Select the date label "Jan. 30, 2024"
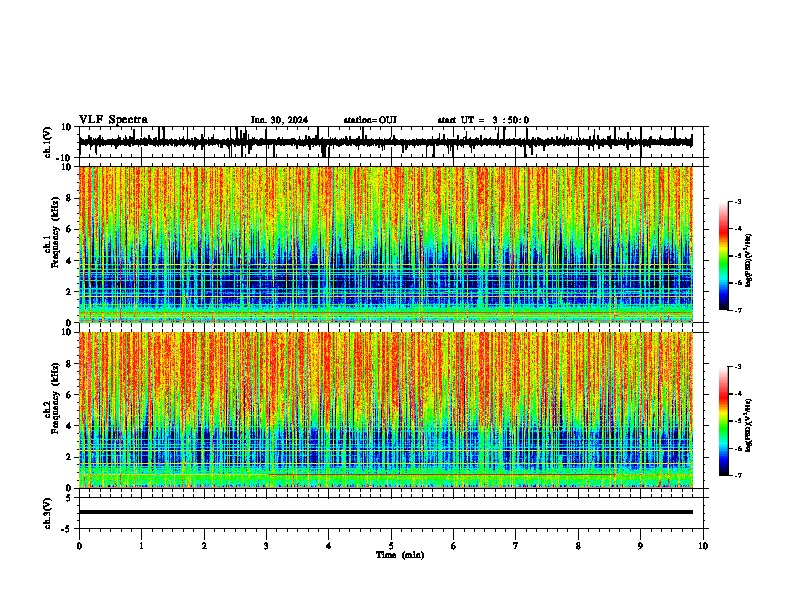792x612 pixels. pyautogui.click(x=279, y=120)
